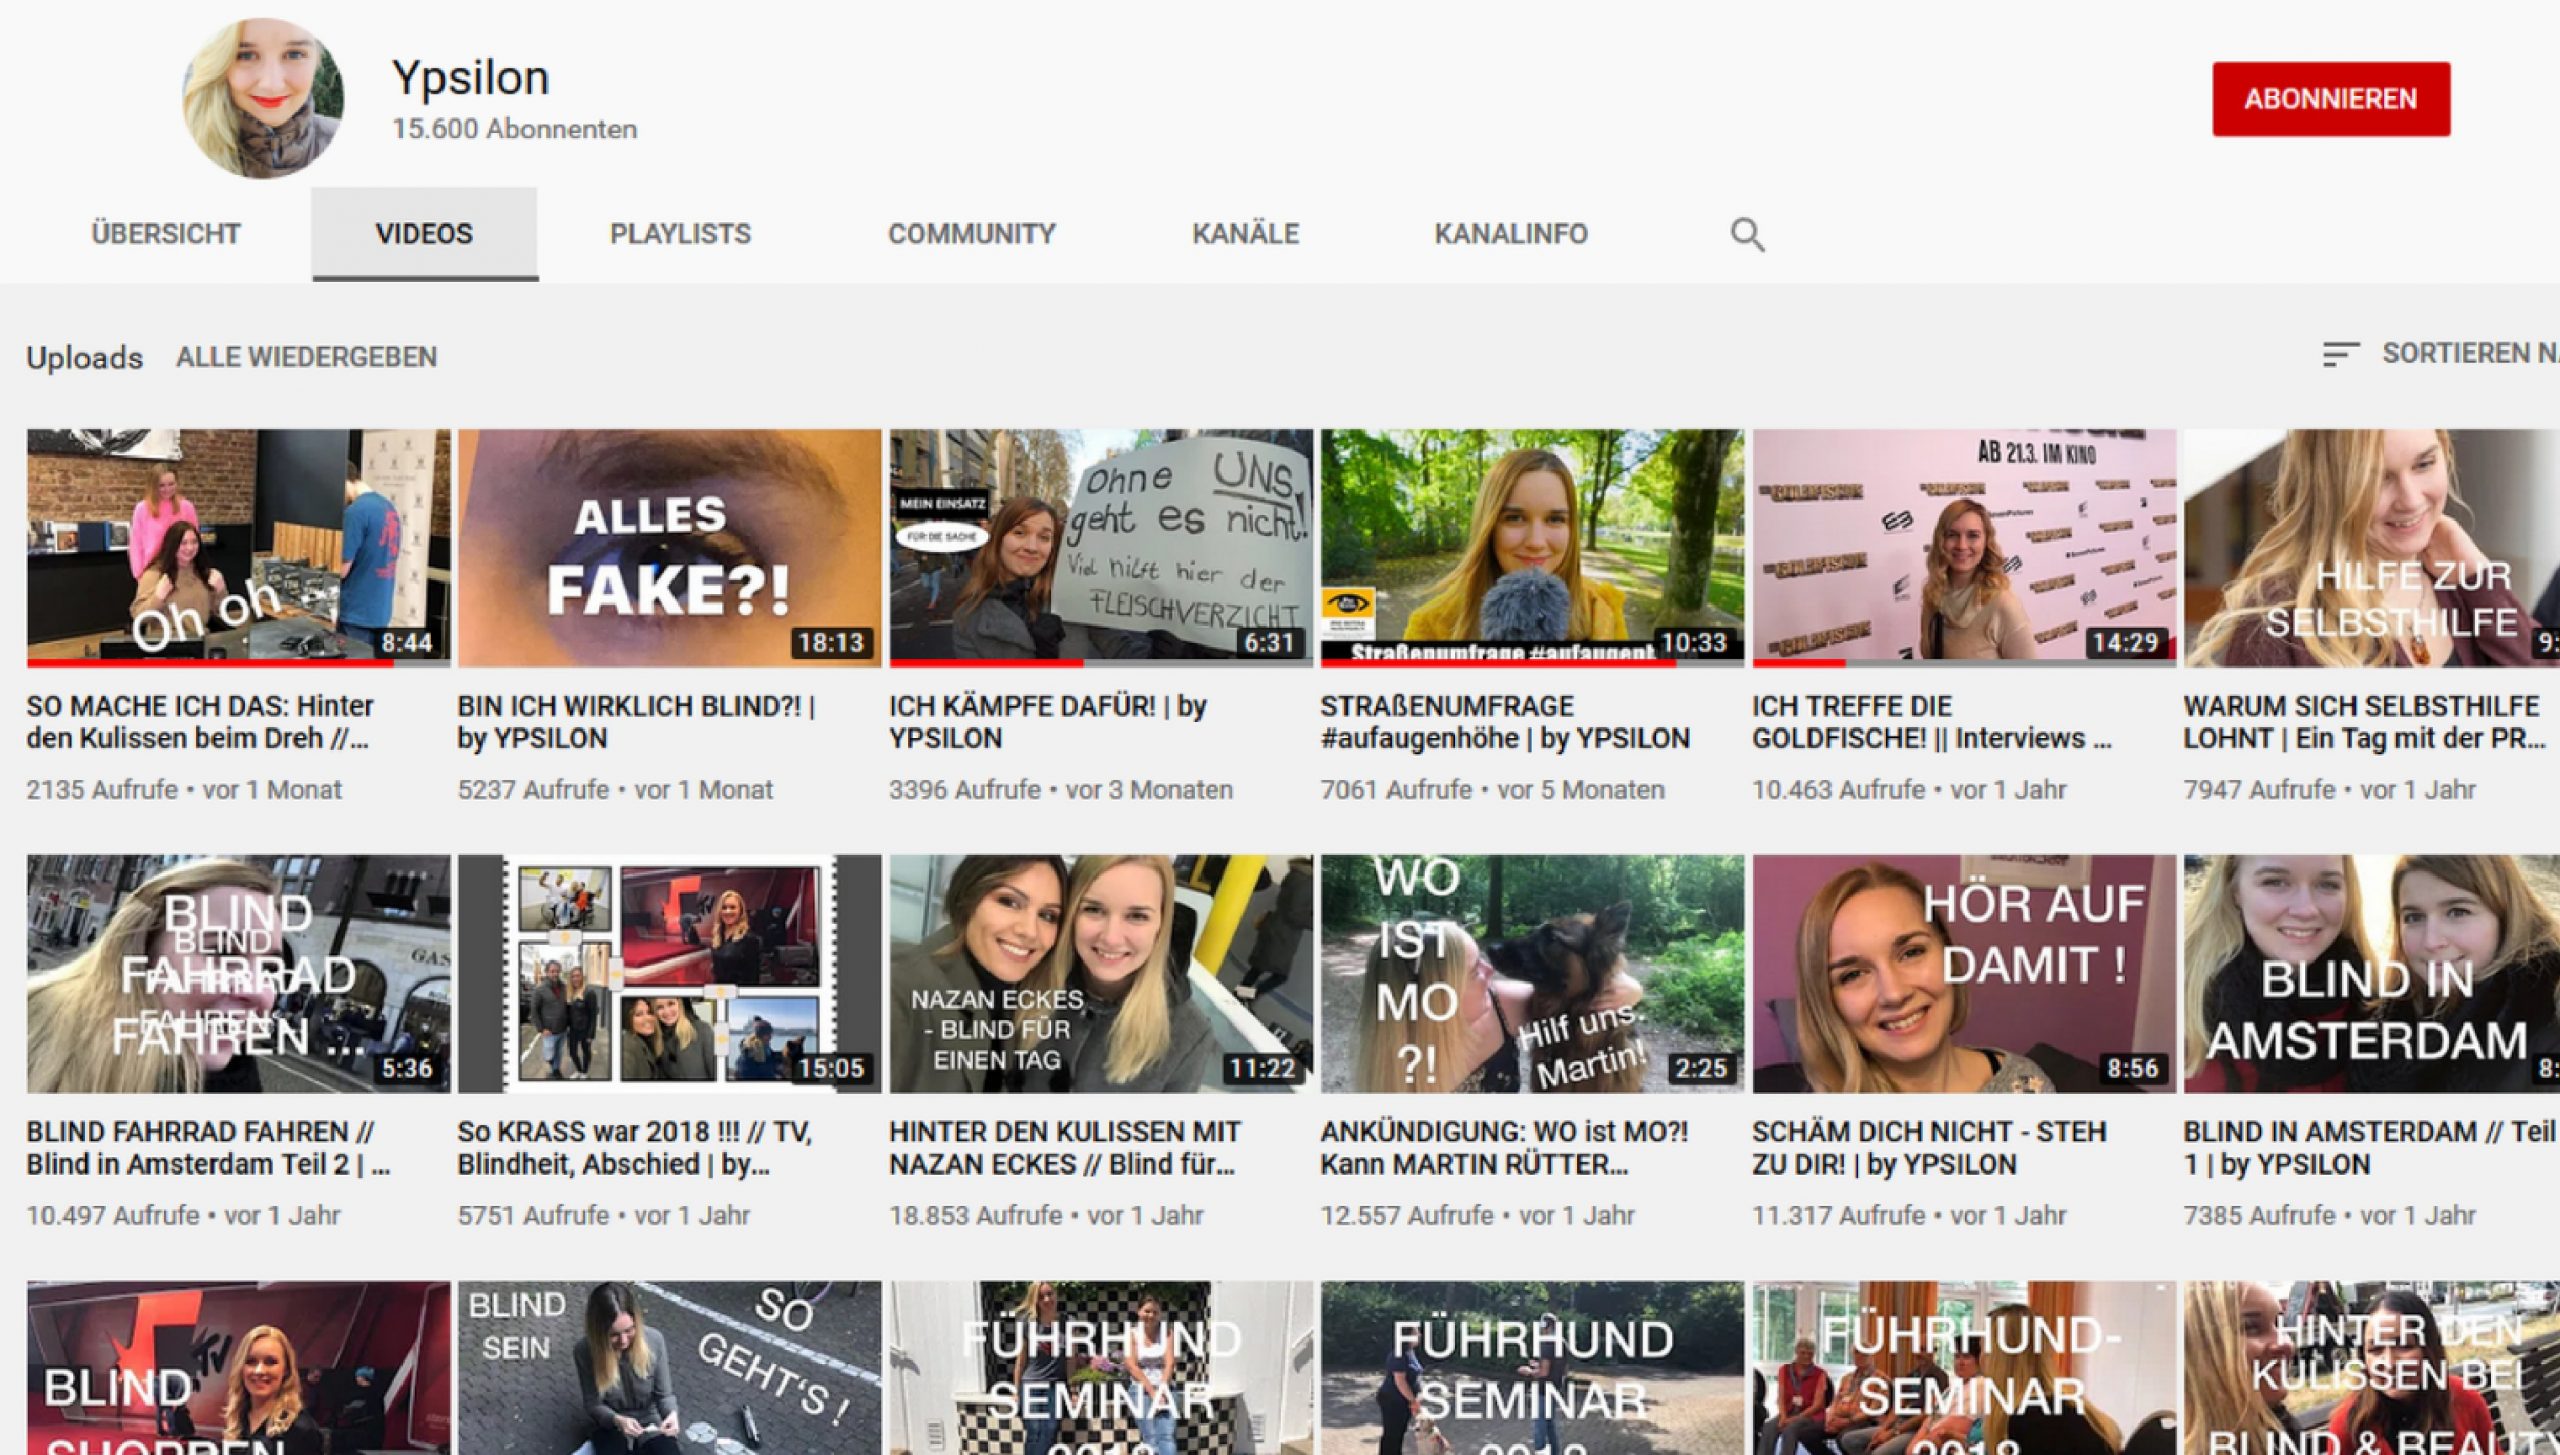Open title 'BLIND IN AMSTERDAM // Teil 1'

[2370, 1148]
